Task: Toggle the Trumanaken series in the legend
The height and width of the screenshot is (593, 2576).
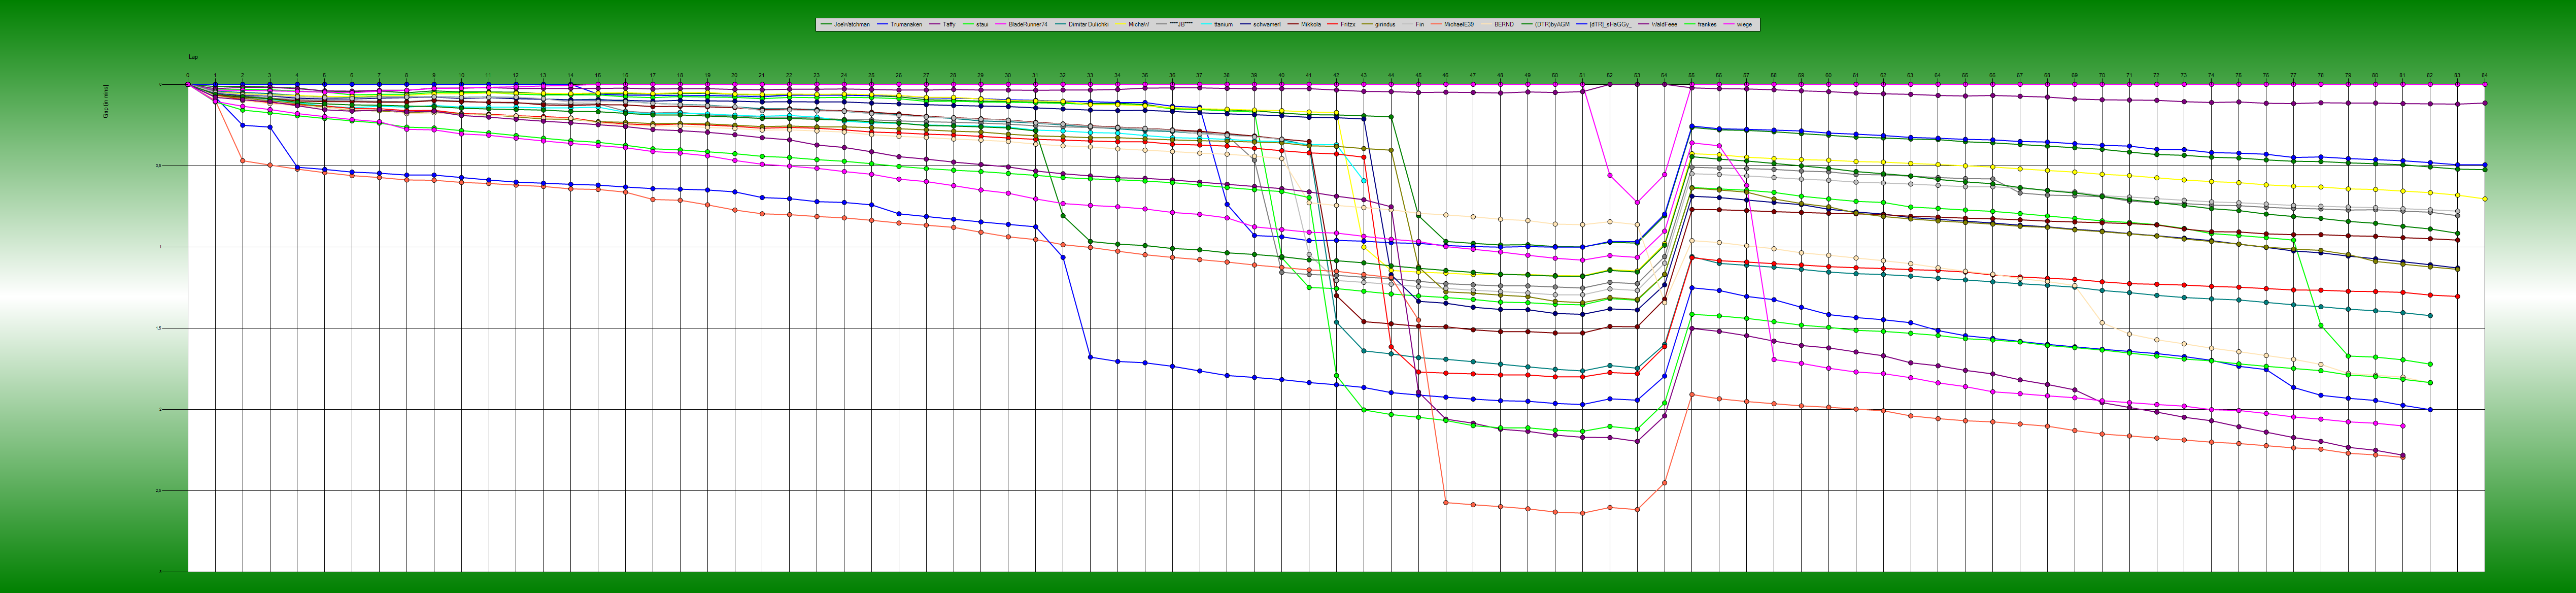Action: (907, 24)
